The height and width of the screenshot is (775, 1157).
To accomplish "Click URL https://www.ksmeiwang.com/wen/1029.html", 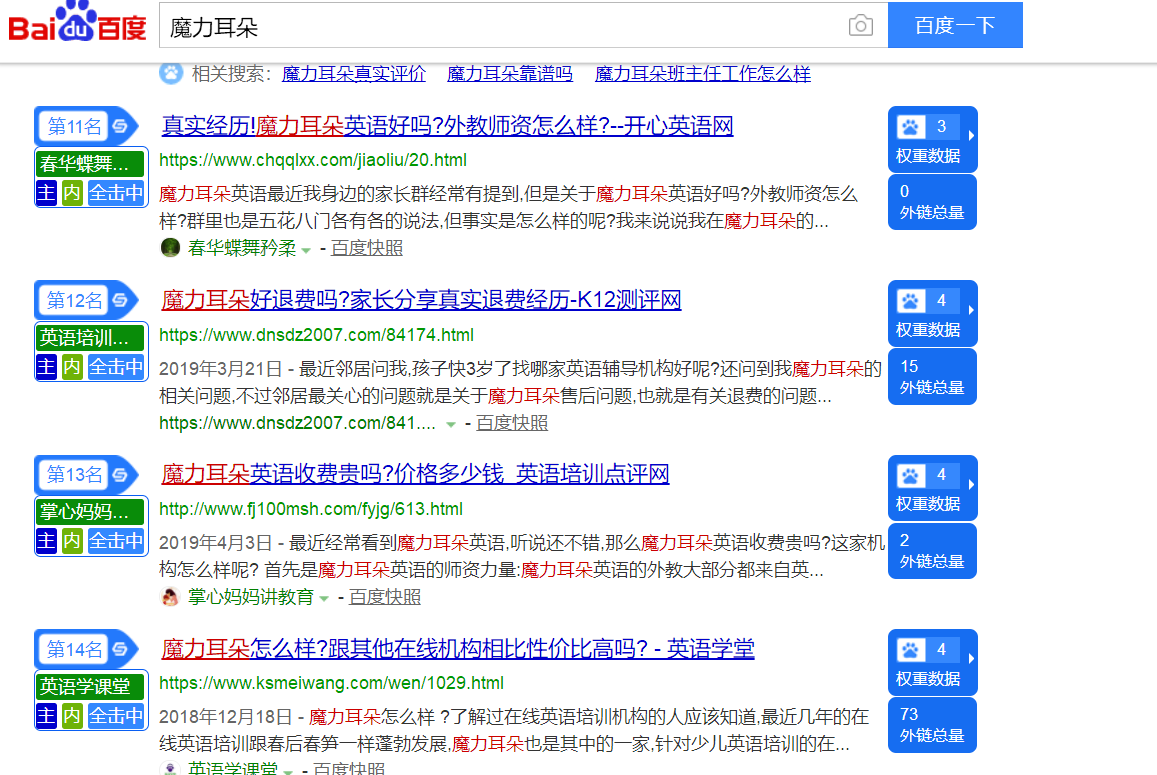I will point(331,683).
